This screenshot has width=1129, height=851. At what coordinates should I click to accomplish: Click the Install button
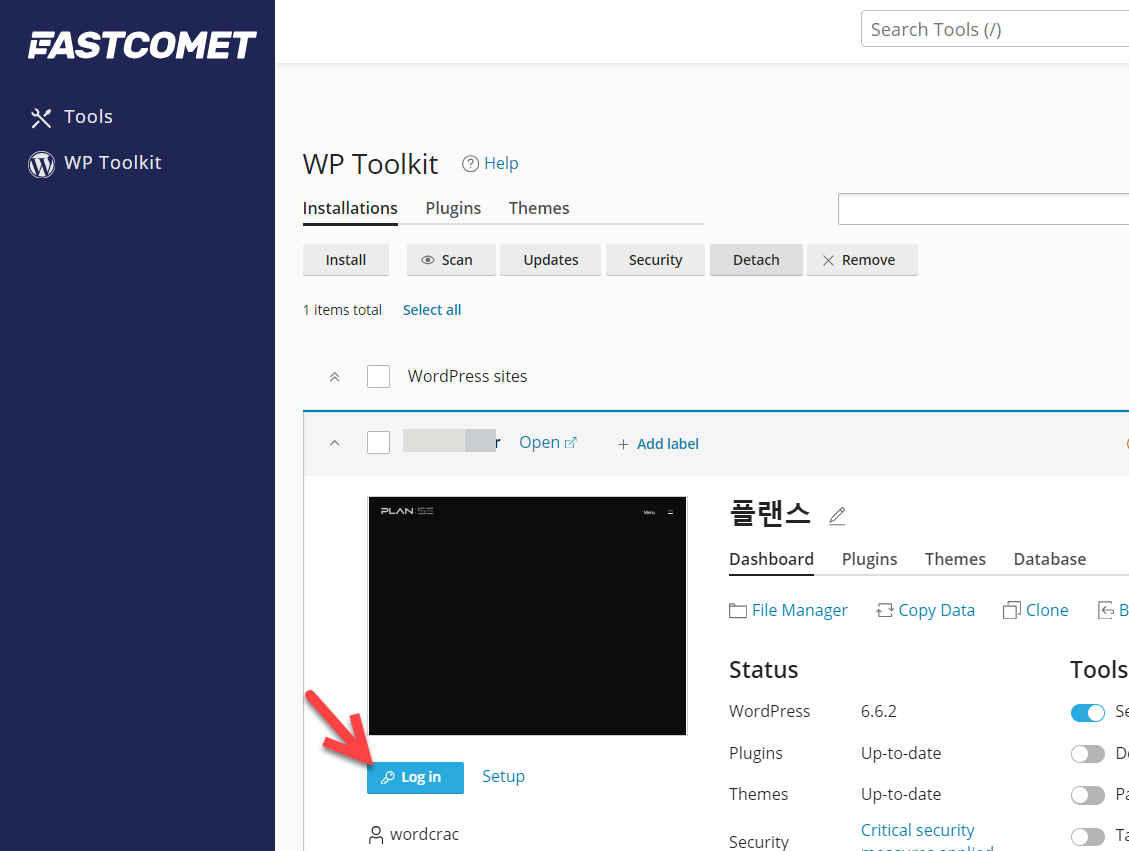pos(346,260)
